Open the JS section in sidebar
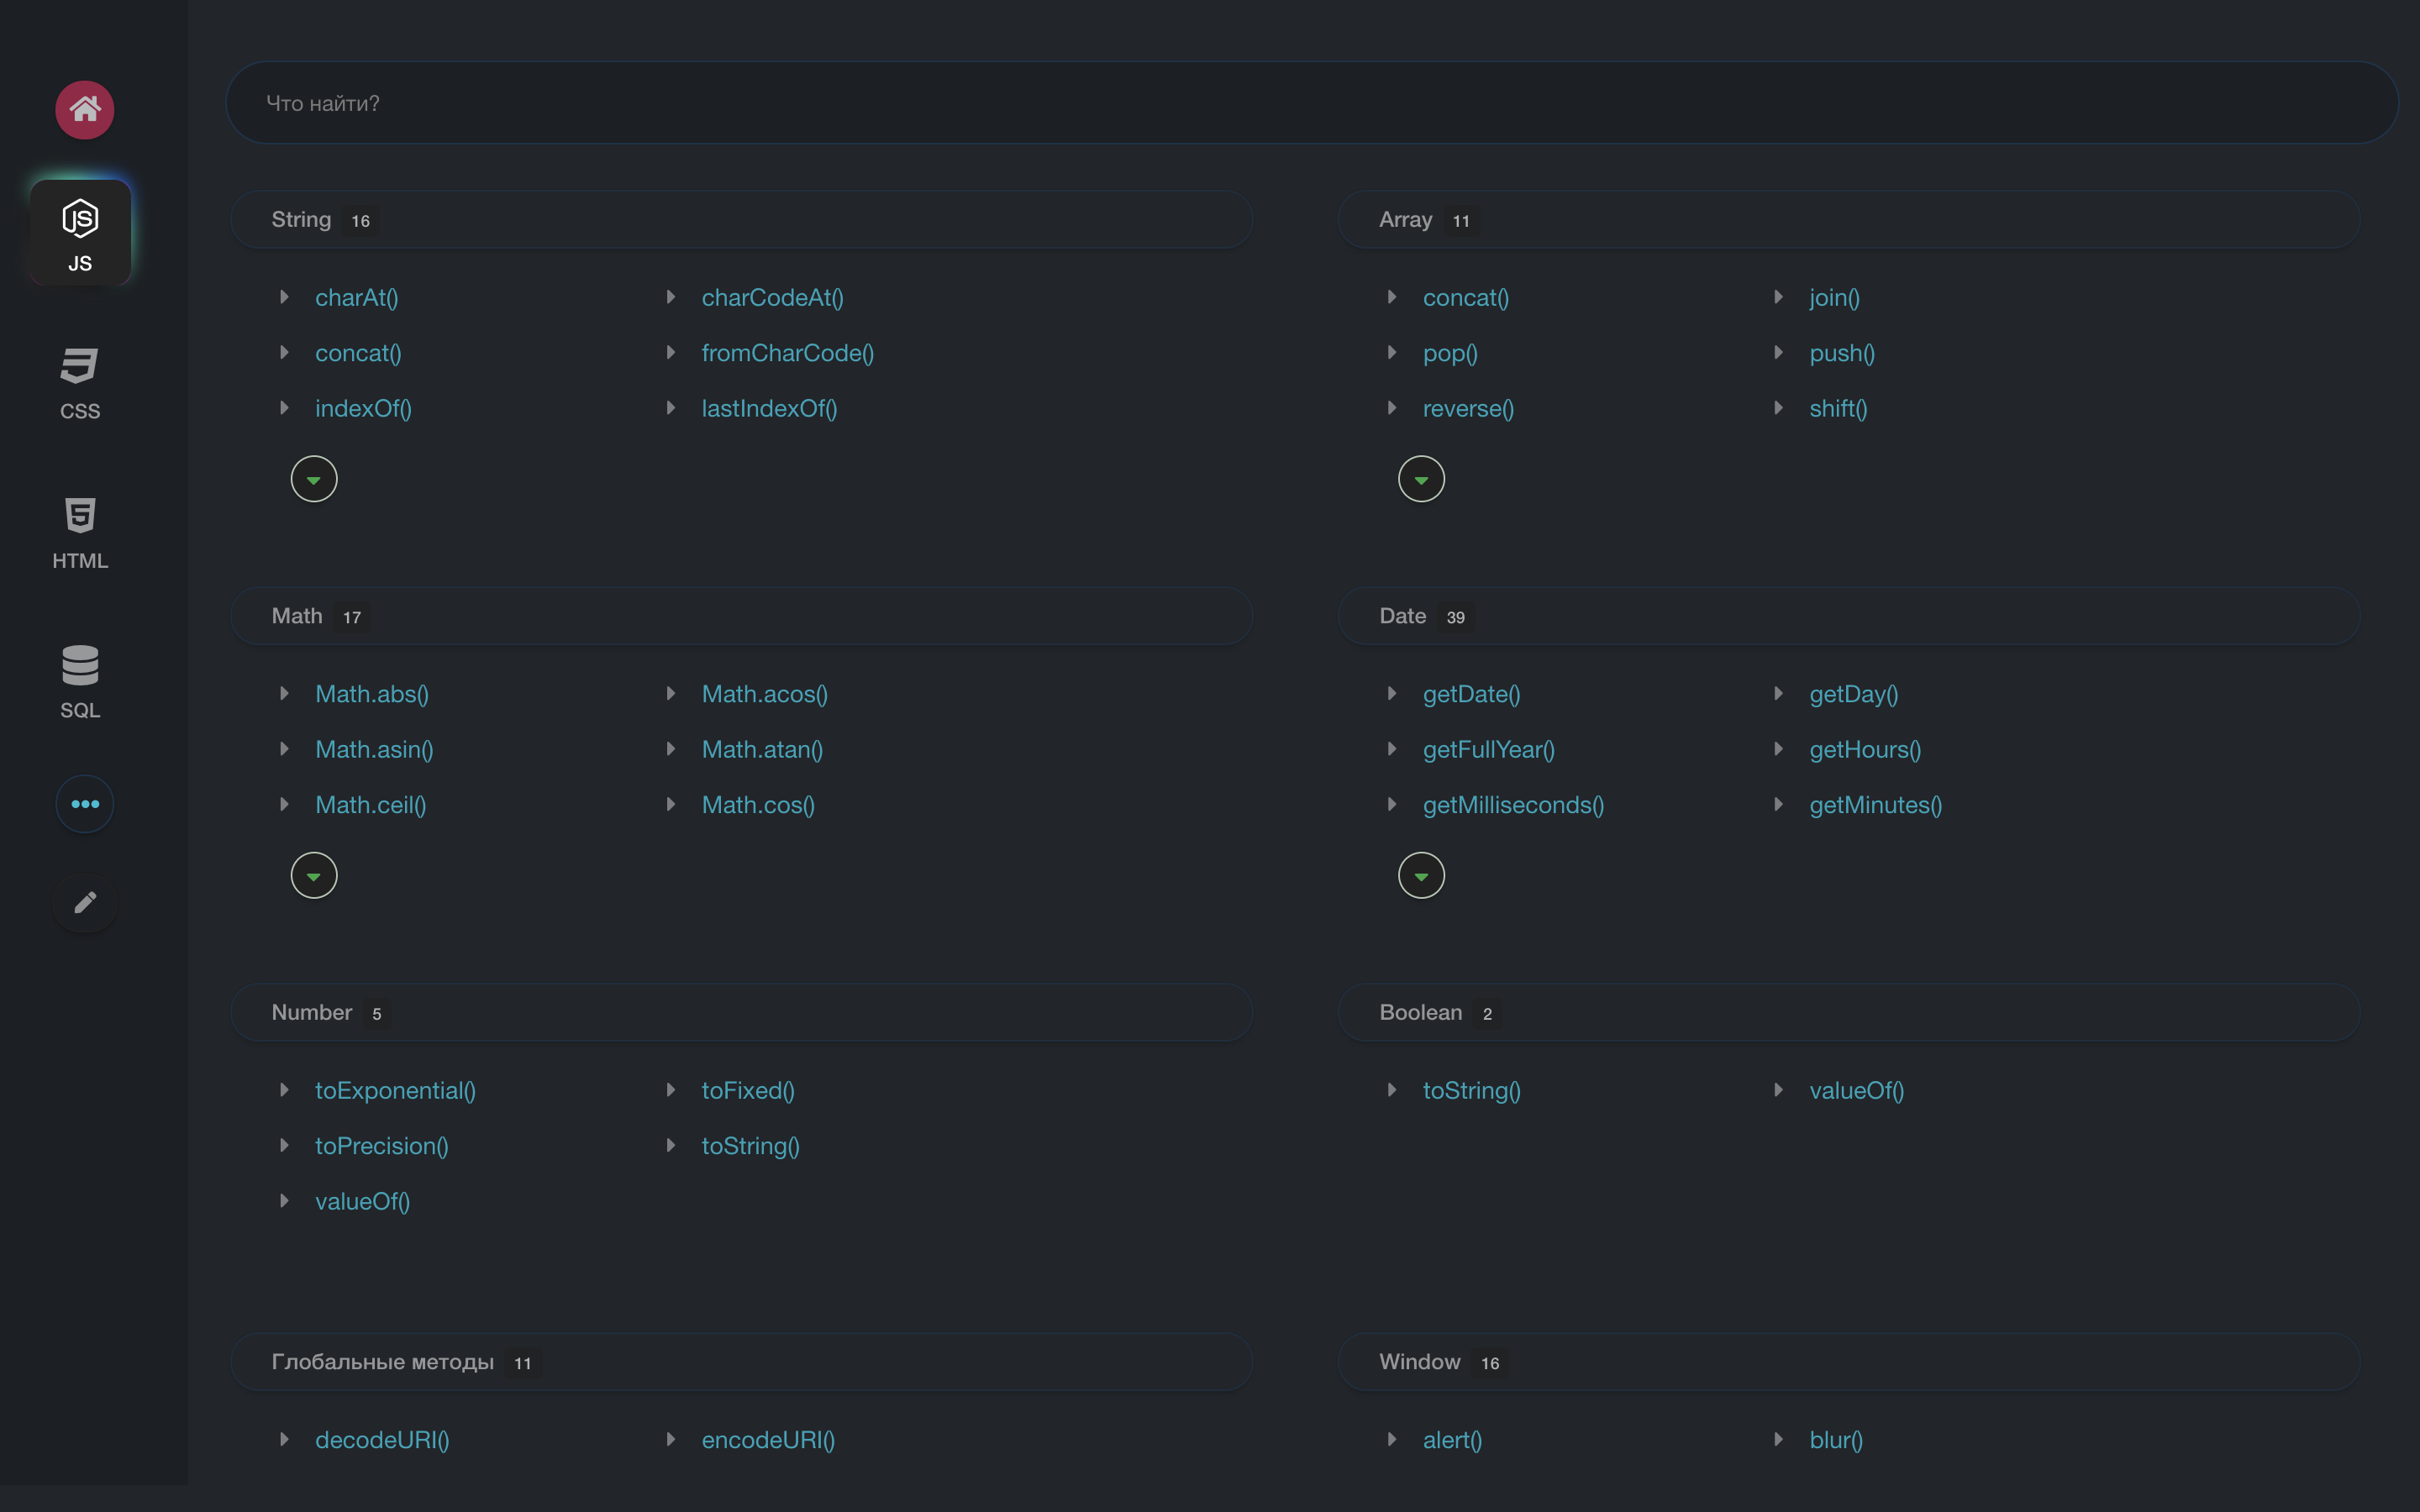This screenshot has height=1512, width=2420. tap(80, 233)
